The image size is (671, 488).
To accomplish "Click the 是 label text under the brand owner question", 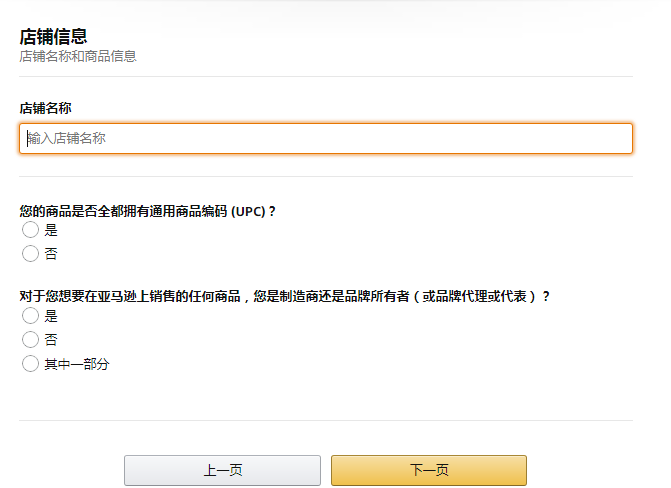I will point(51,316).
